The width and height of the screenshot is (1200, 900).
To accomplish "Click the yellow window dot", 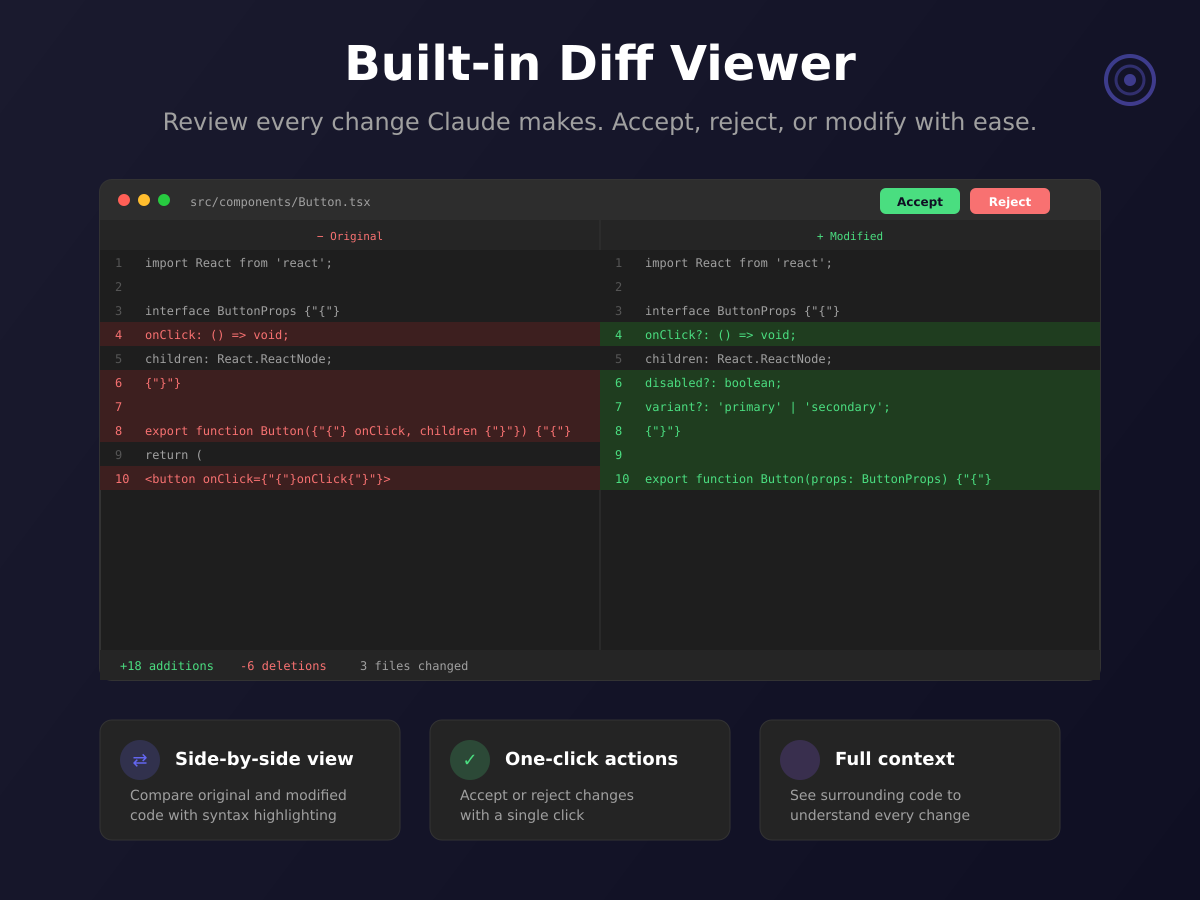I will point(144,200).
